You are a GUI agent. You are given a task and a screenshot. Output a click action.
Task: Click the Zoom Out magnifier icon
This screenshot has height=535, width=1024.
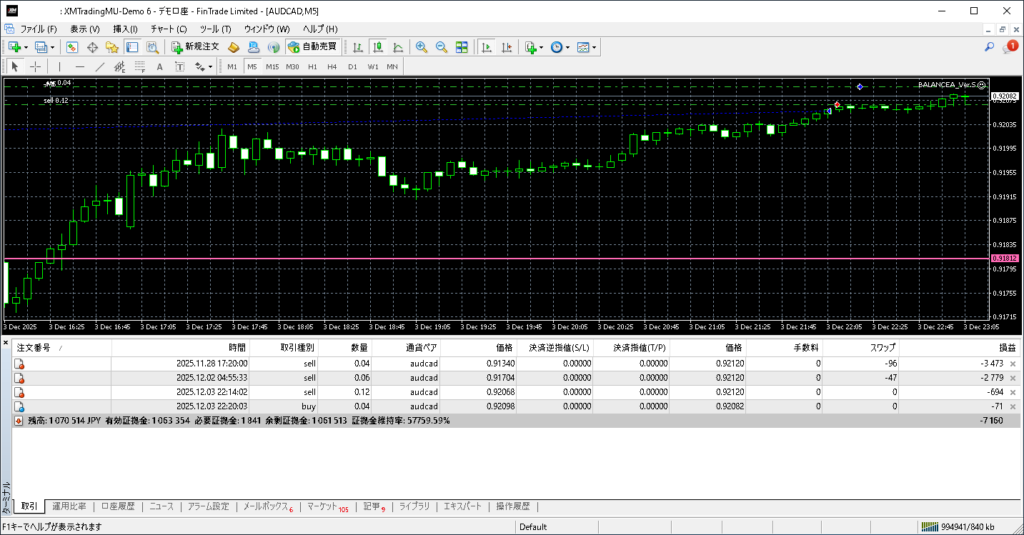point(441,47)
